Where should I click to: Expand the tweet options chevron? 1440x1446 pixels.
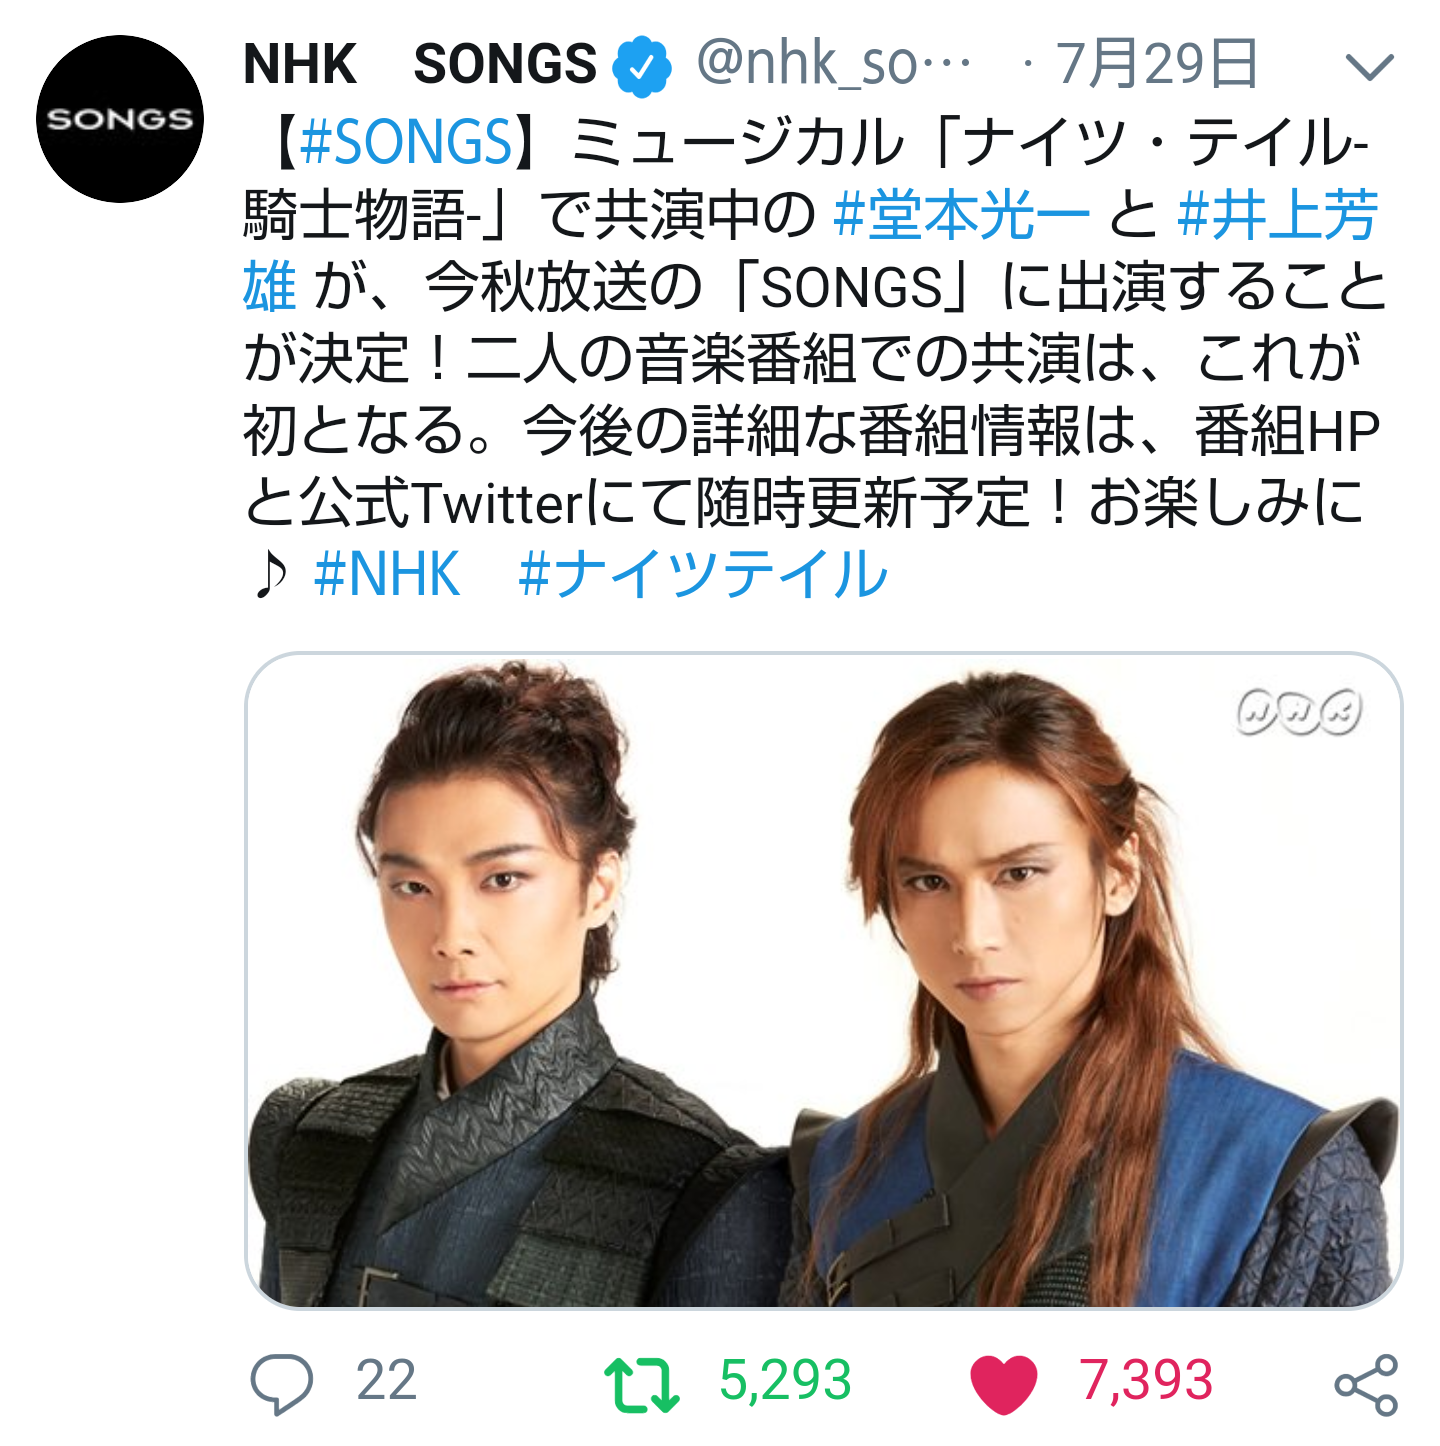tap(1369, 67)
